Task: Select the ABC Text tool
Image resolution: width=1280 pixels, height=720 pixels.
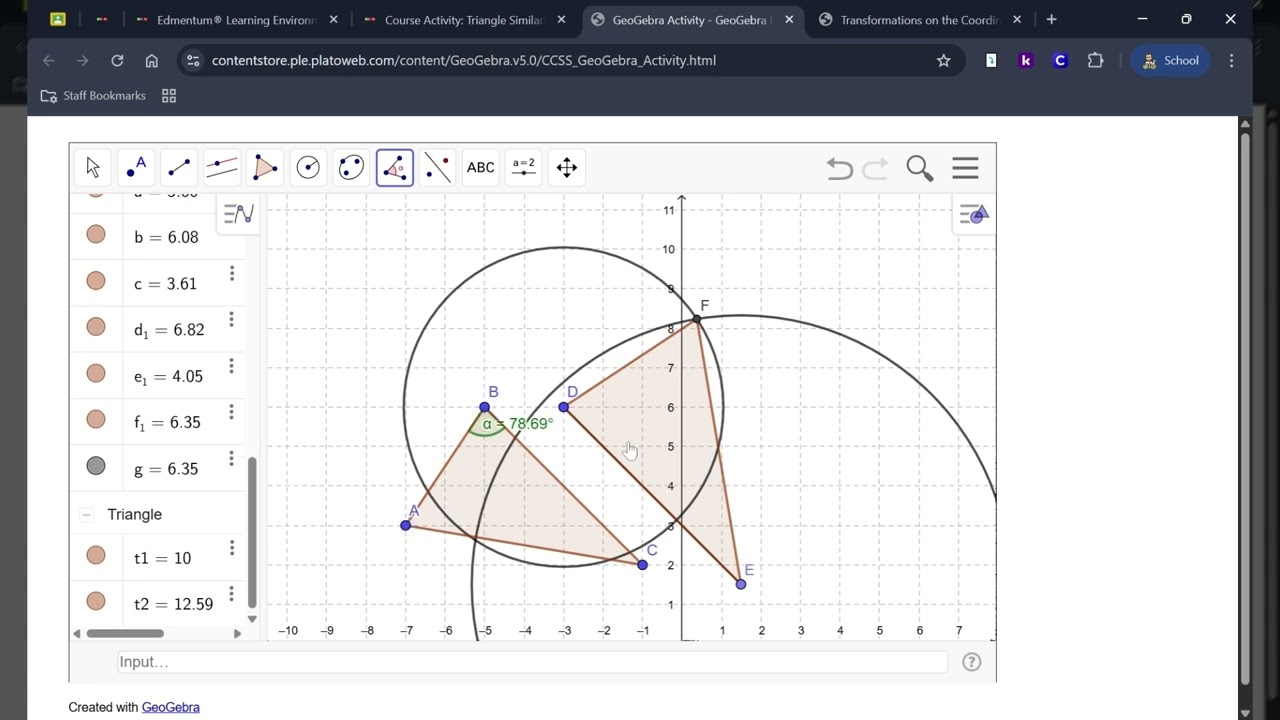Action: point(481,168)
